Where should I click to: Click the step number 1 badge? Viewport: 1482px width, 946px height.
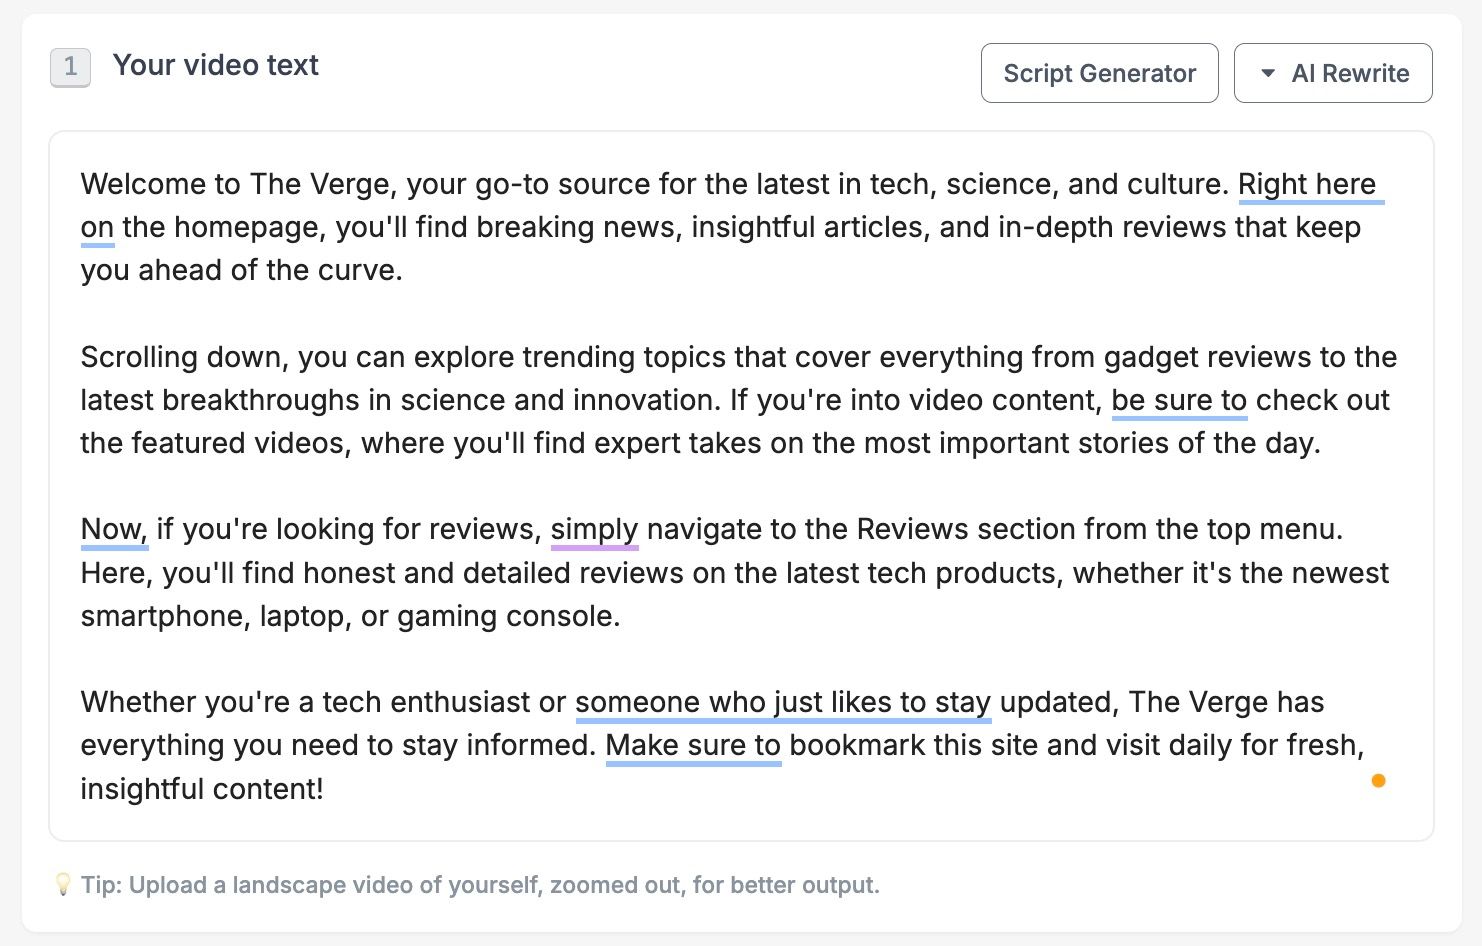click(70, 66)
